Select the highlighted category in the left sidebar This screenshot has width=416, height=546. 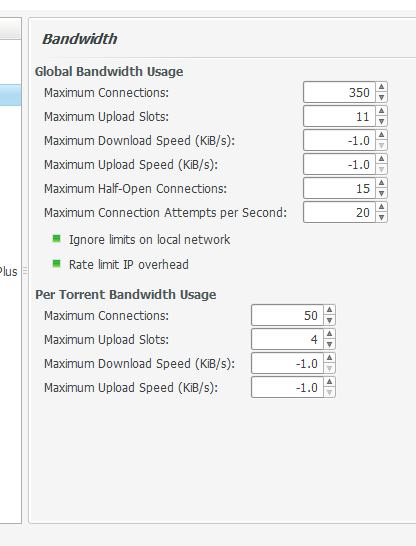pos(10,95)
